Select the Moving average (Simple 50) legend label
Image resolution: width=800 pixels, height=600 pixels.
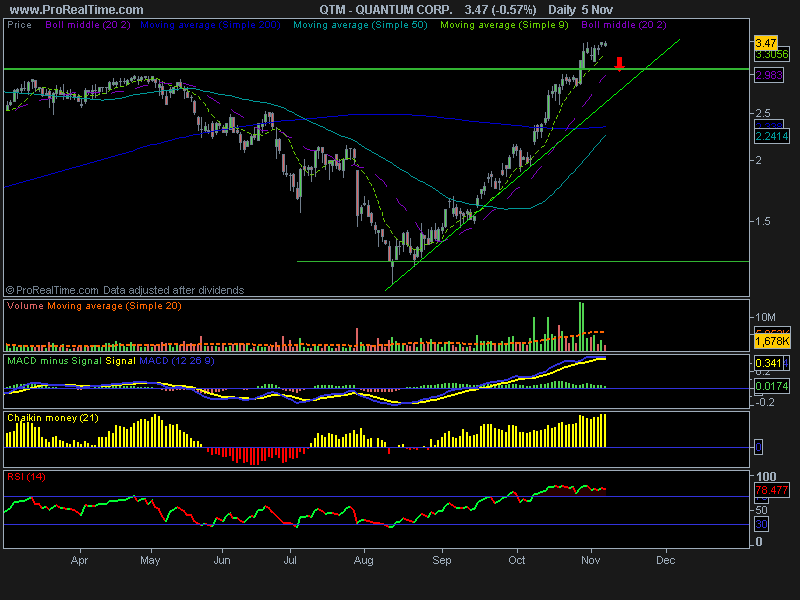pyautogui.click(x=360, y=24)
